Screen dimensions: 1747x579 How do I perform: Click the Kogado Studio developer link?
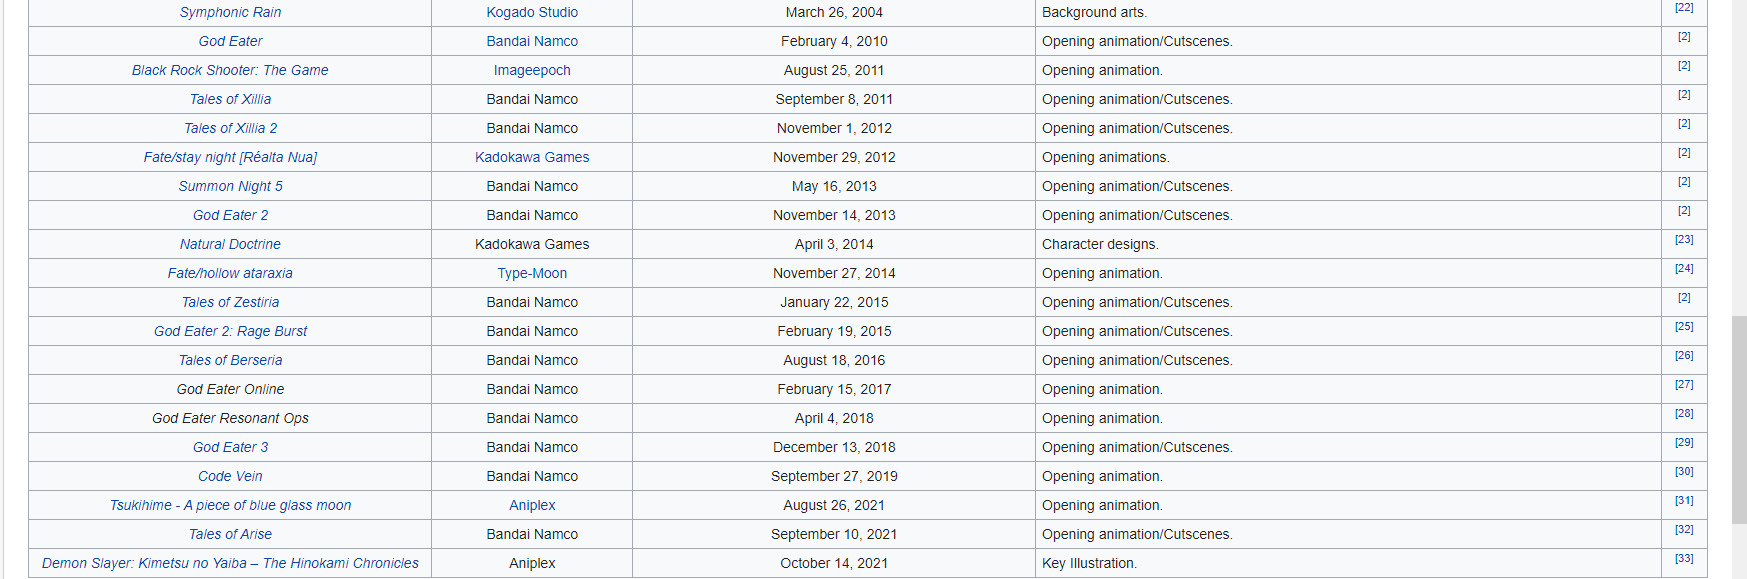(532, 12)
